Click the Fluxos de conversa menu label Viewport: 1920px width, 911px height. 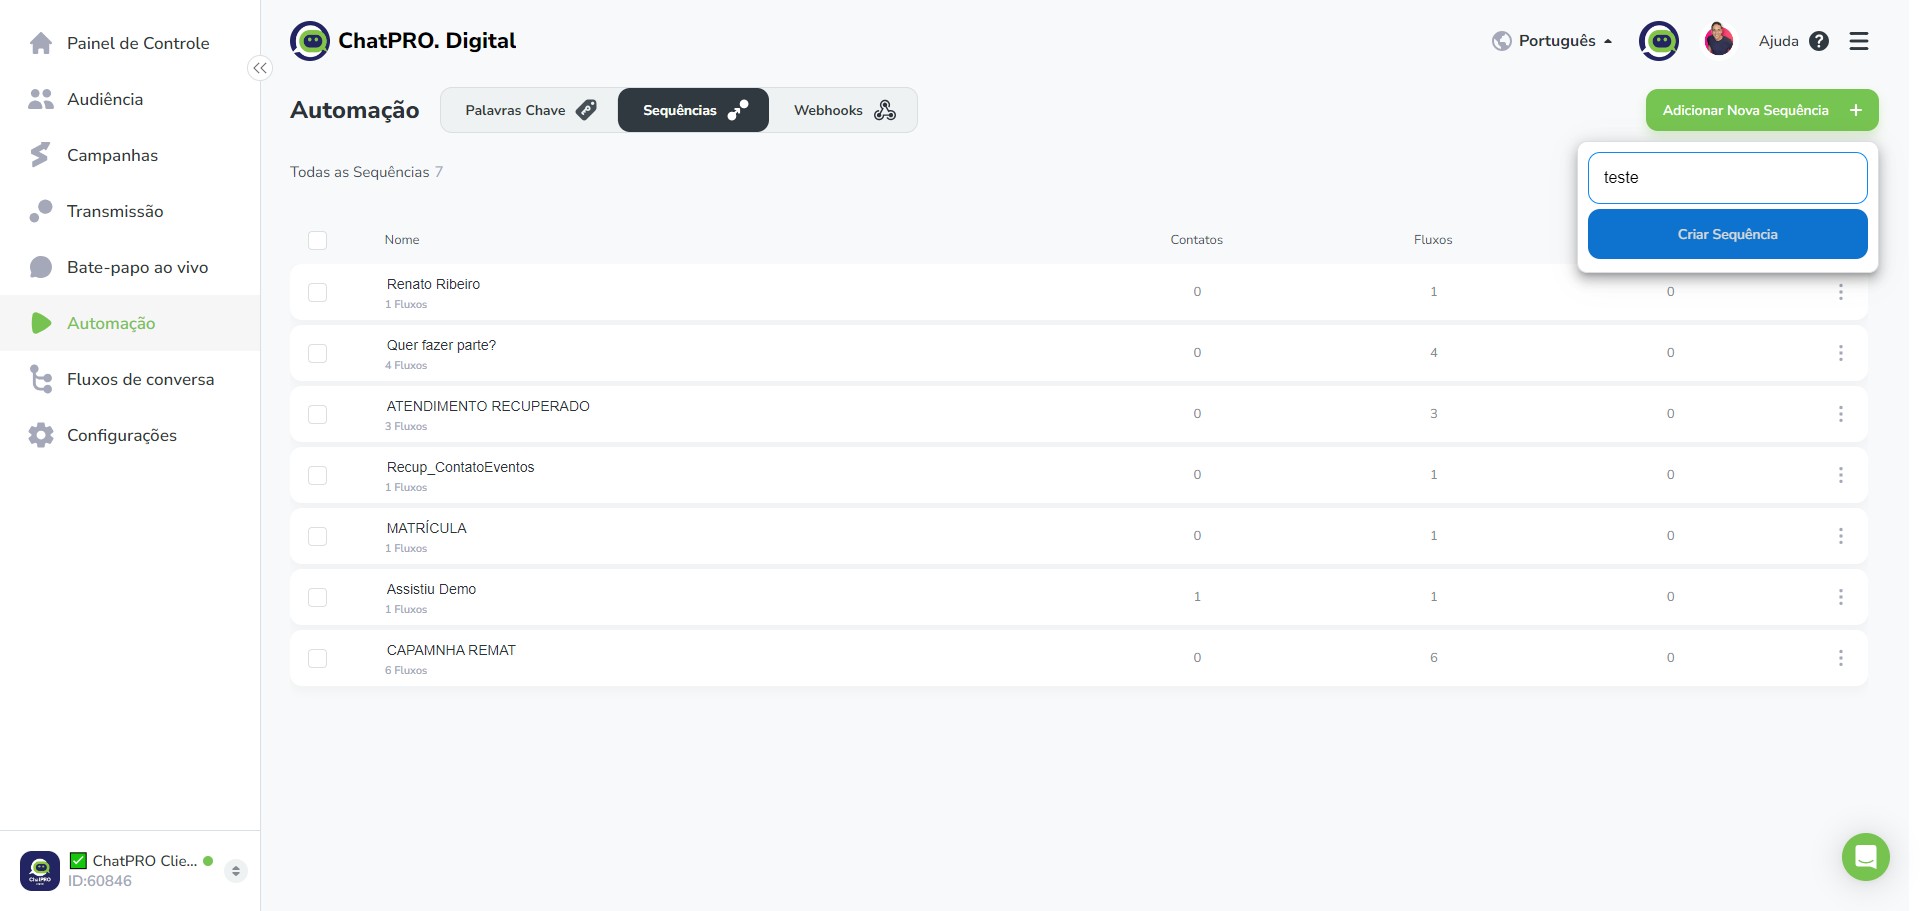(x=140, y=379)
